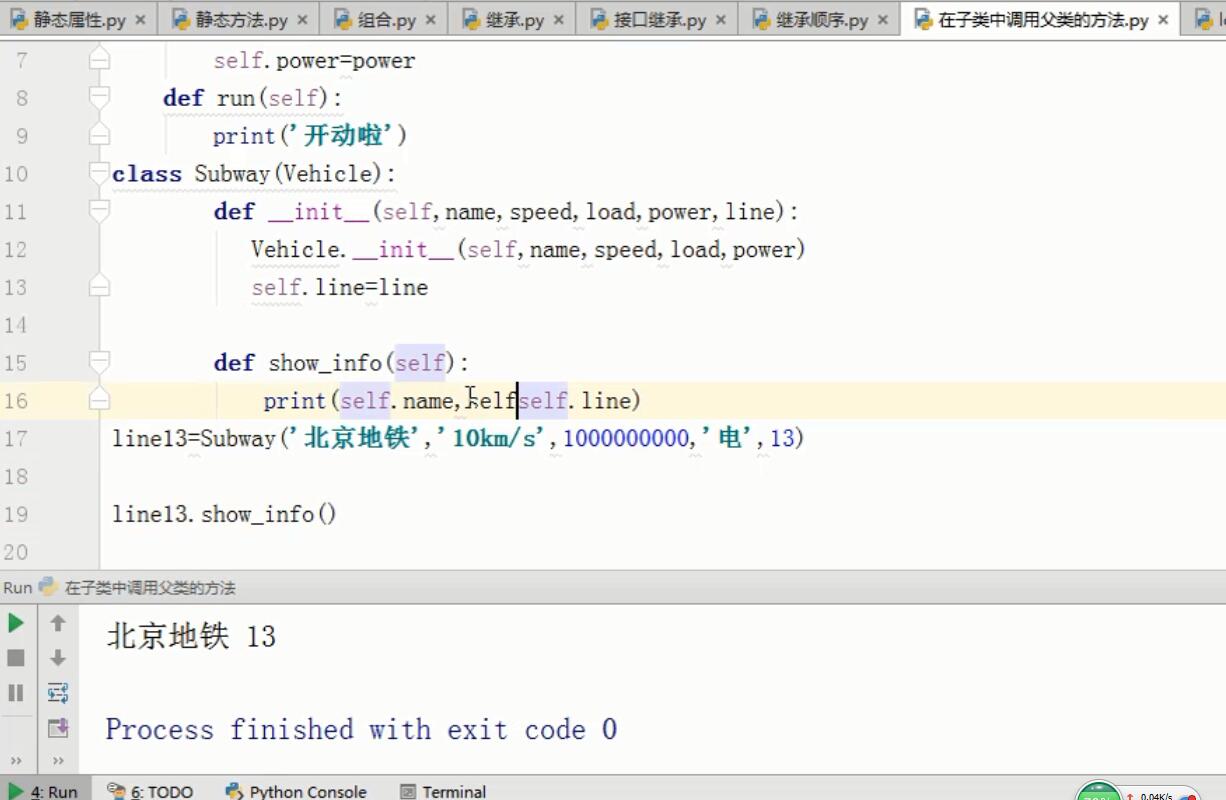
Task: Click the Python file icon on 组合.py tab
Action: (343, 19)
